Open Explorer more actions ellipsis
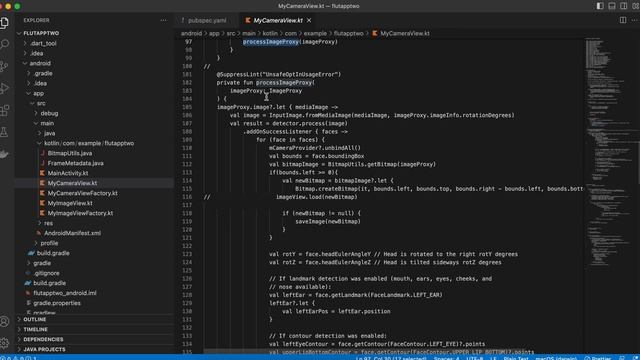640x360 pixels. click(163, 20)
